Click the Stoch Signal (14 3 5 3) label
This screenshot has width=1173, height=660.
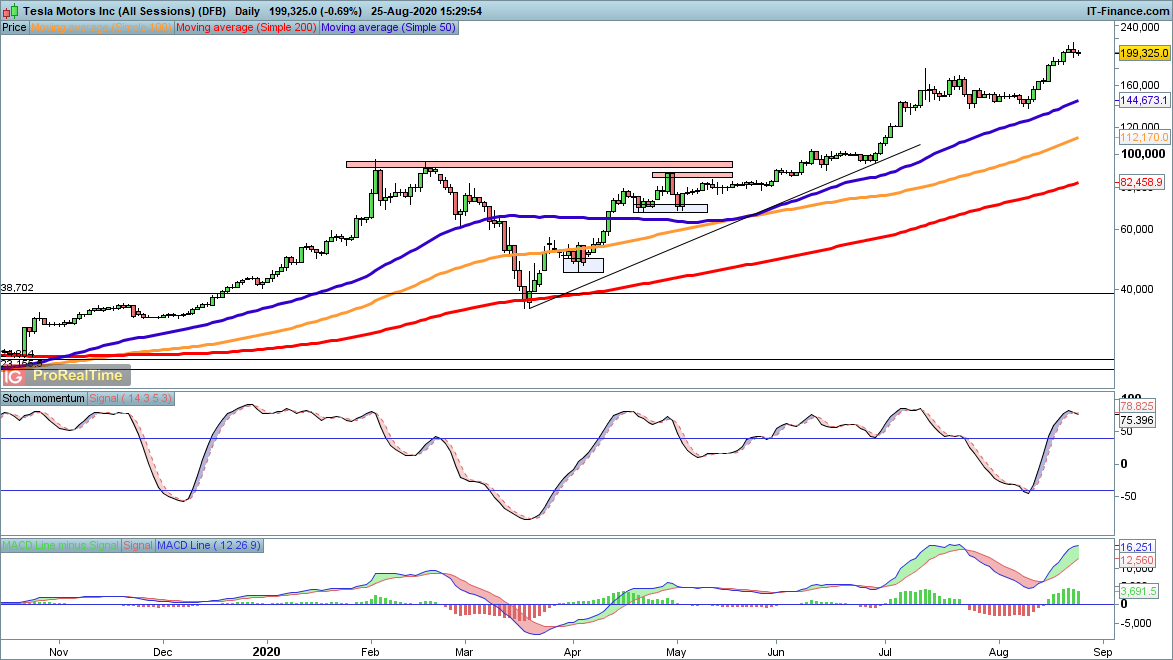(x=131, y=398)
